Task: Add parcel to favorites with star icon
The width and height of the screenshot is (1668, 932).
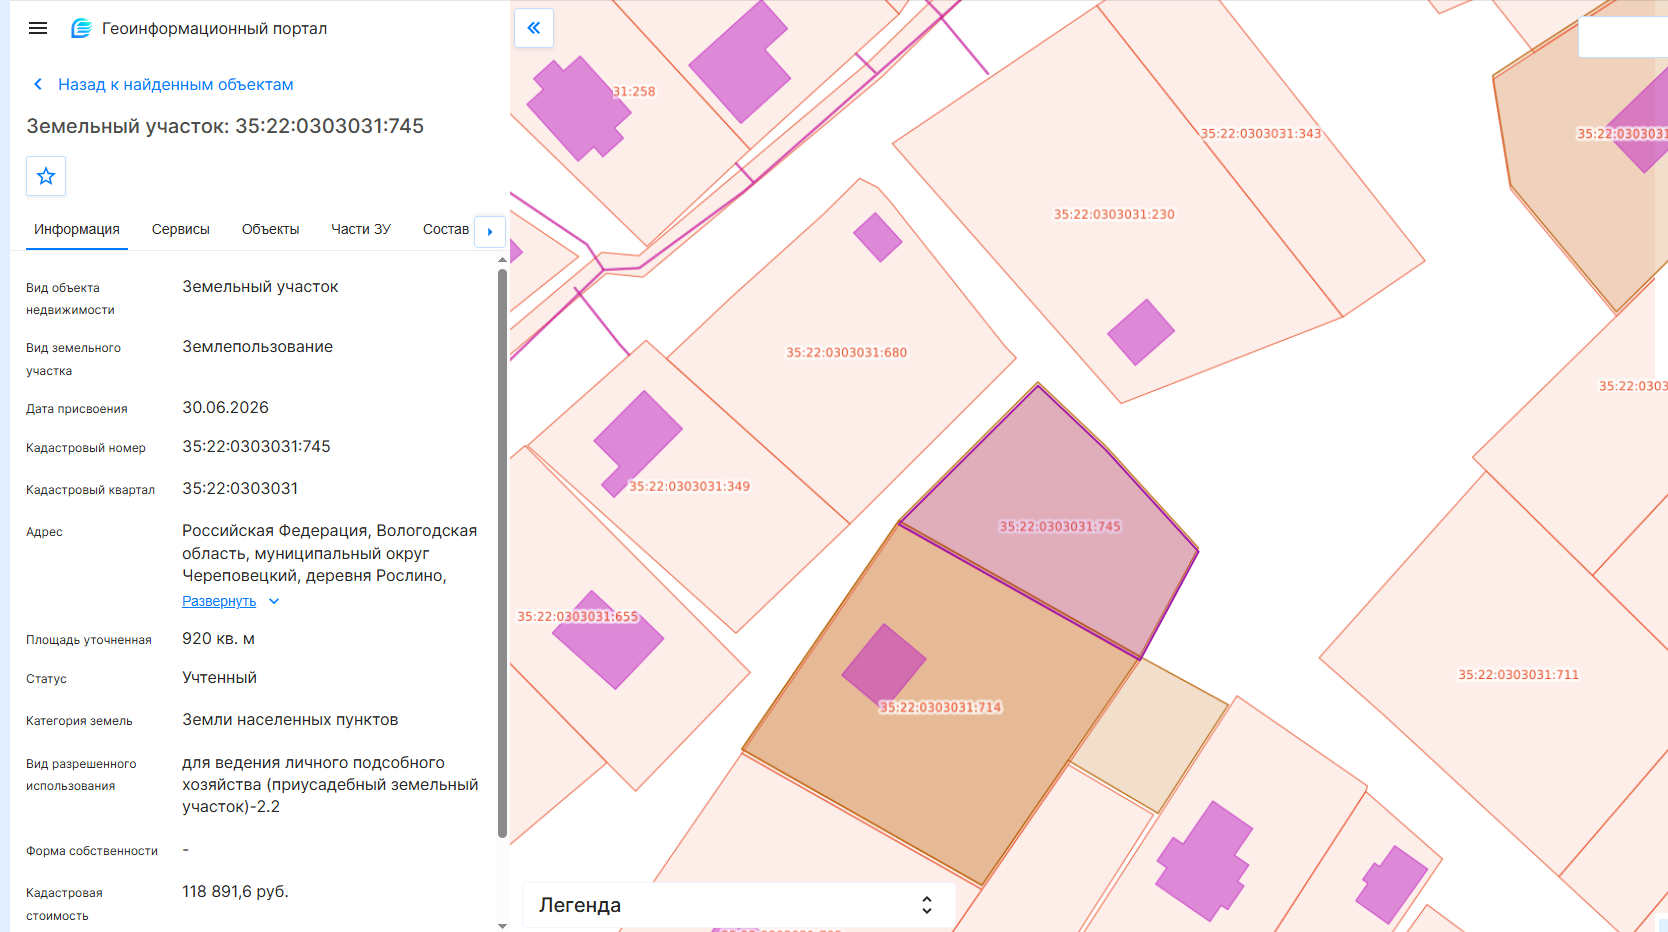Action: [46, 176]
